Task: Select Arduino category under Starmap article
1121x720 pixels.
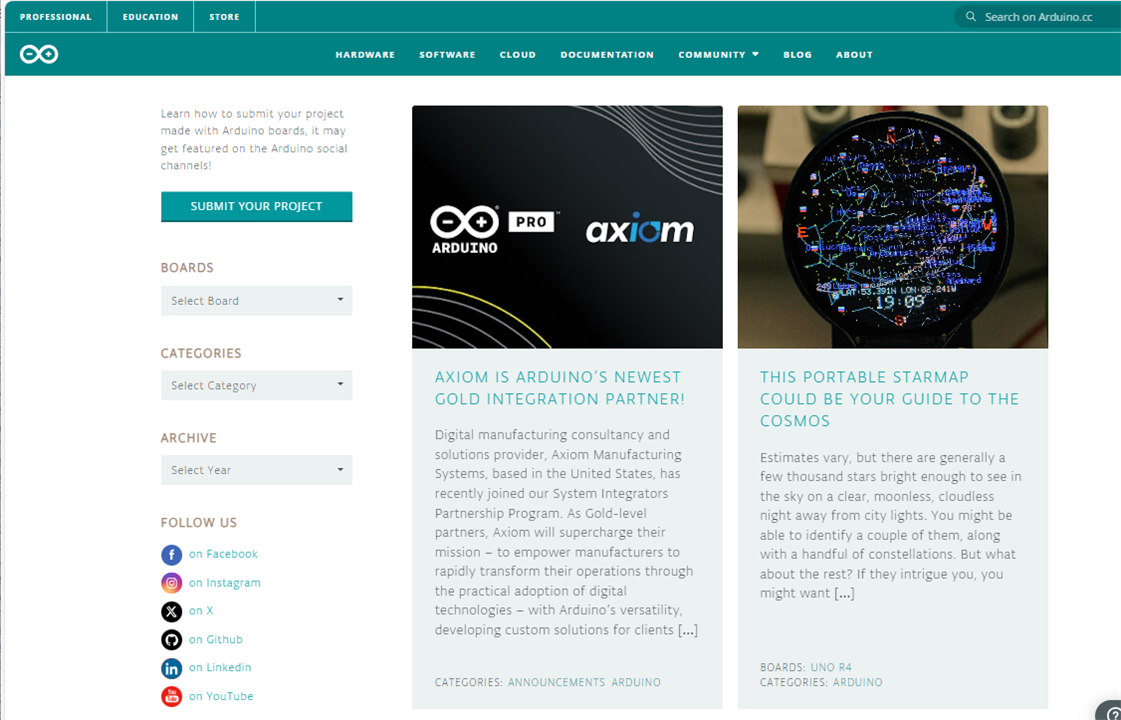Action: point(858,682)
